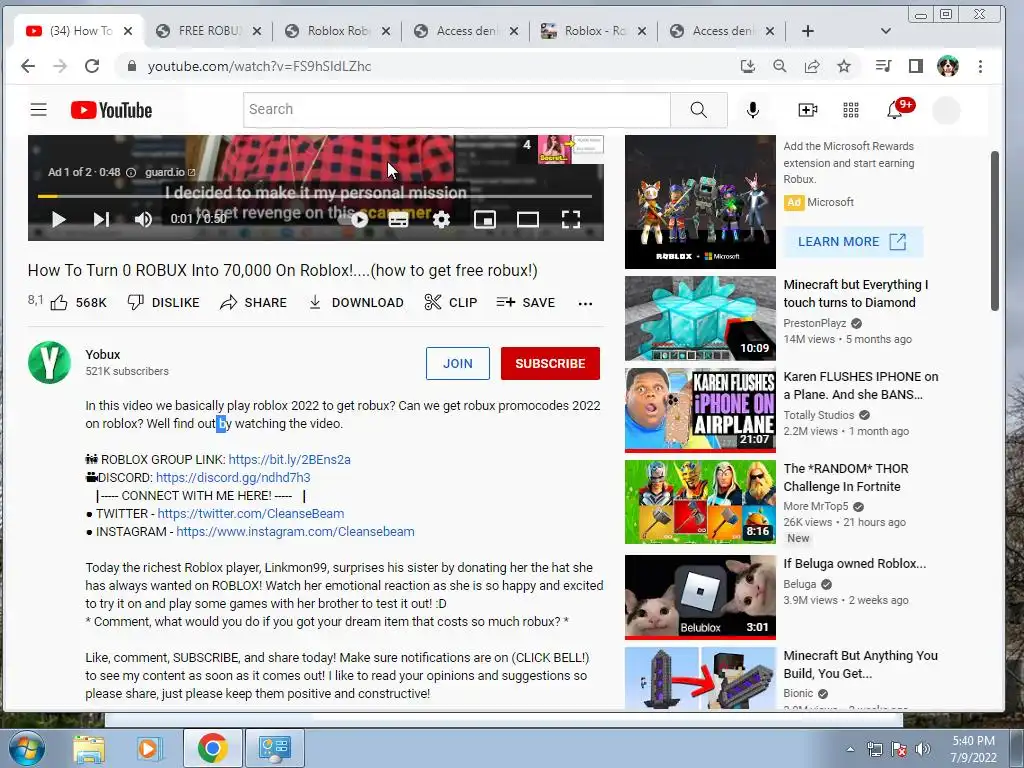Open Windows Start button

point(27,748)
